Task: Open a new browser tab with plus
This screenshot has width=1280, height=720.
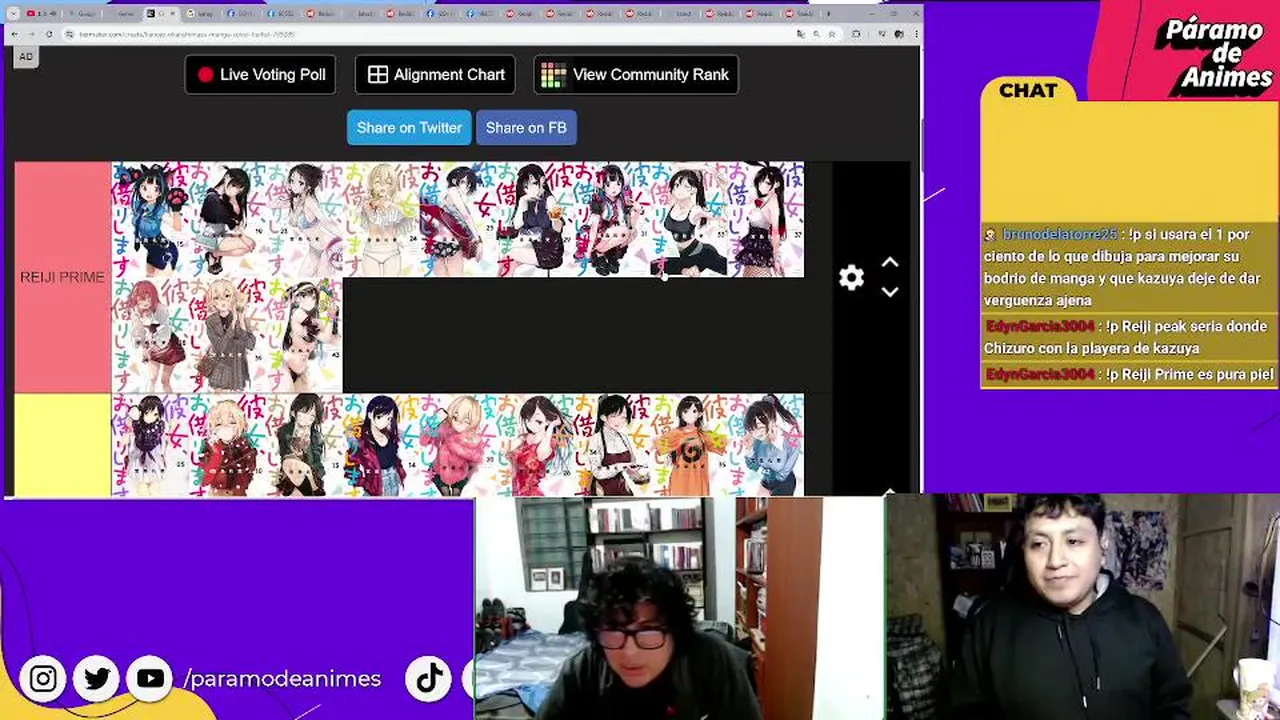Action: point(829,14)
